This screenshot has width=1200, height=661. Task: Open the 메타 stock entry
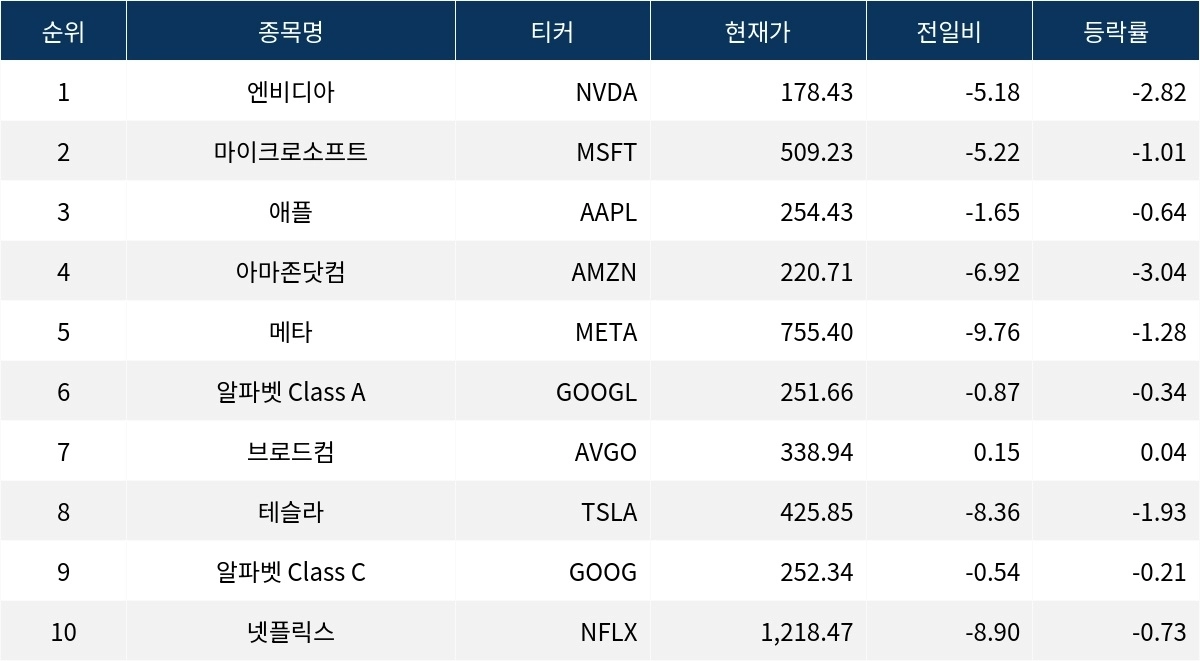pyautogui.click(x=290, y=332)
